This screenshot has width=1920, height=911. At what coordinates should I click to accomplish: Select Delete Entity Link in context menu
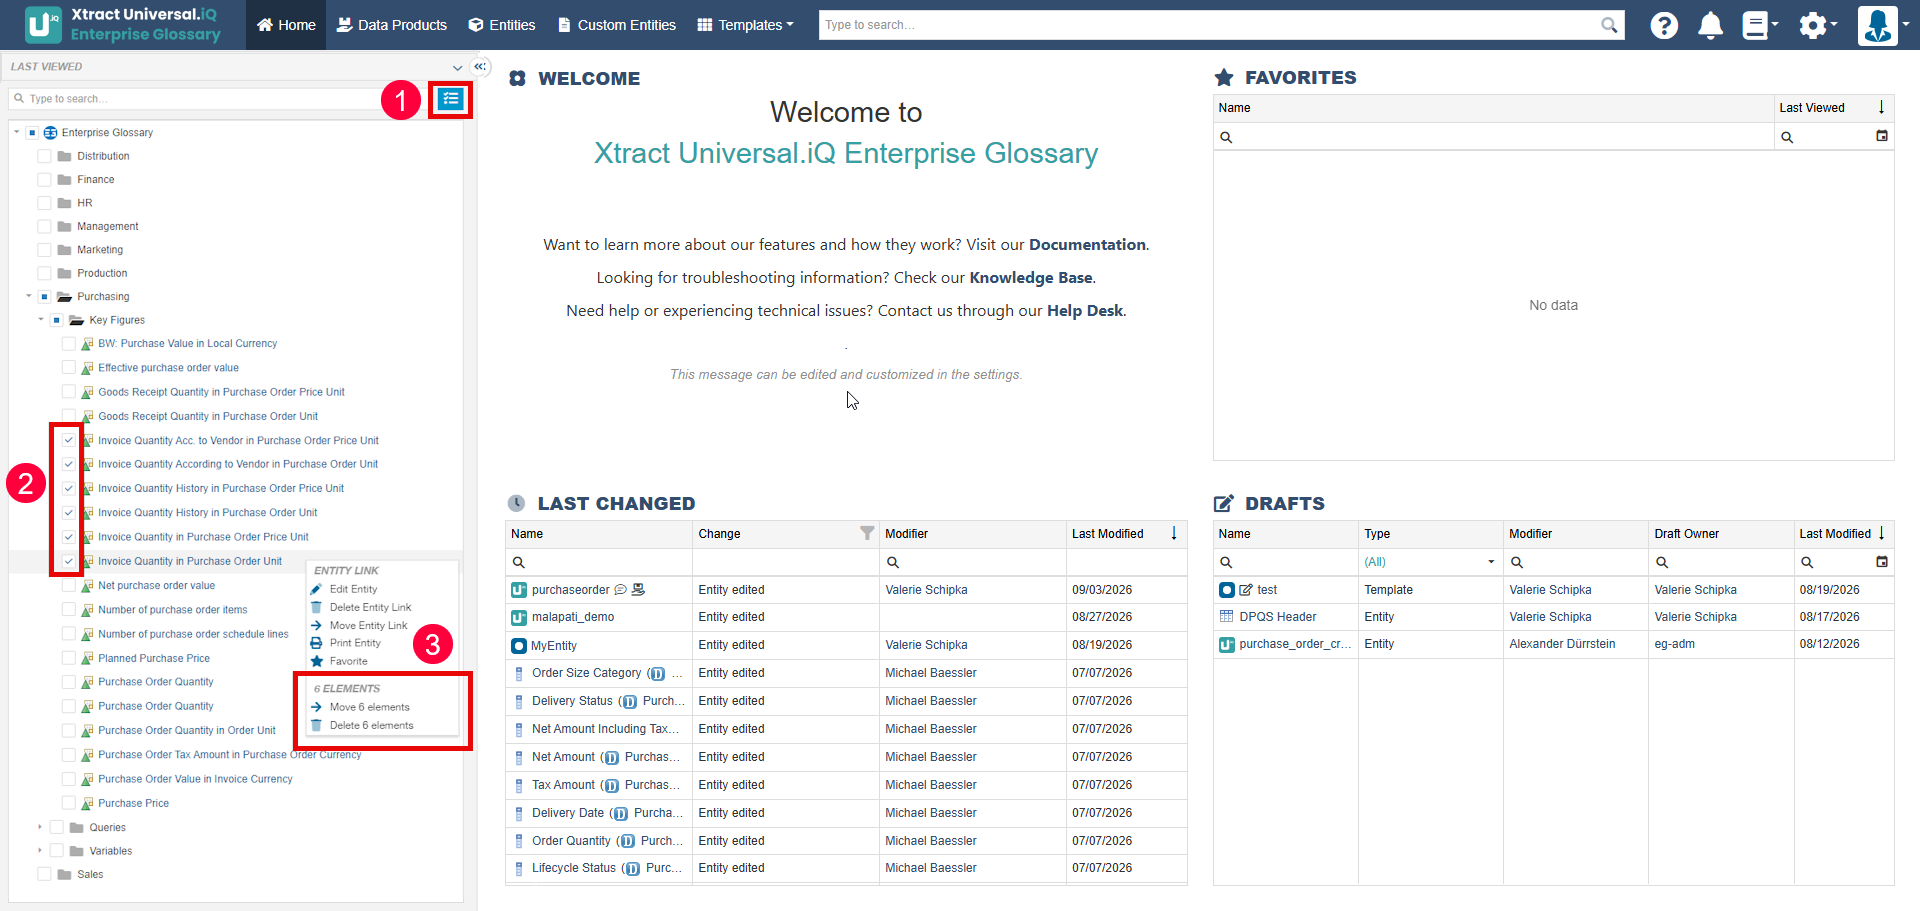tap(370, 607)
